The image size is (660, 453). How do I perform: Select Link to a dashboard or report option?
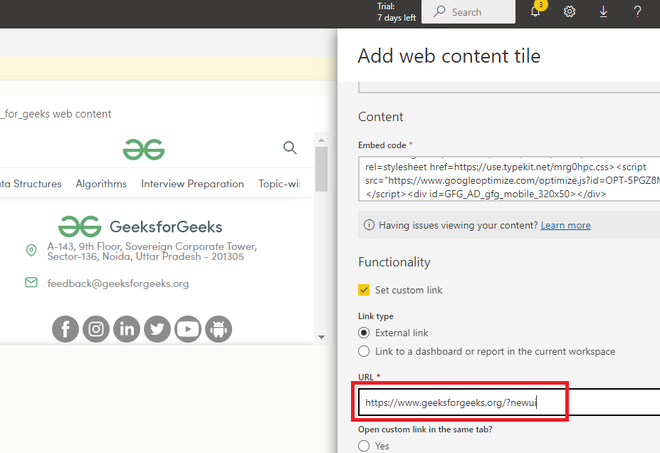[364, 351]
